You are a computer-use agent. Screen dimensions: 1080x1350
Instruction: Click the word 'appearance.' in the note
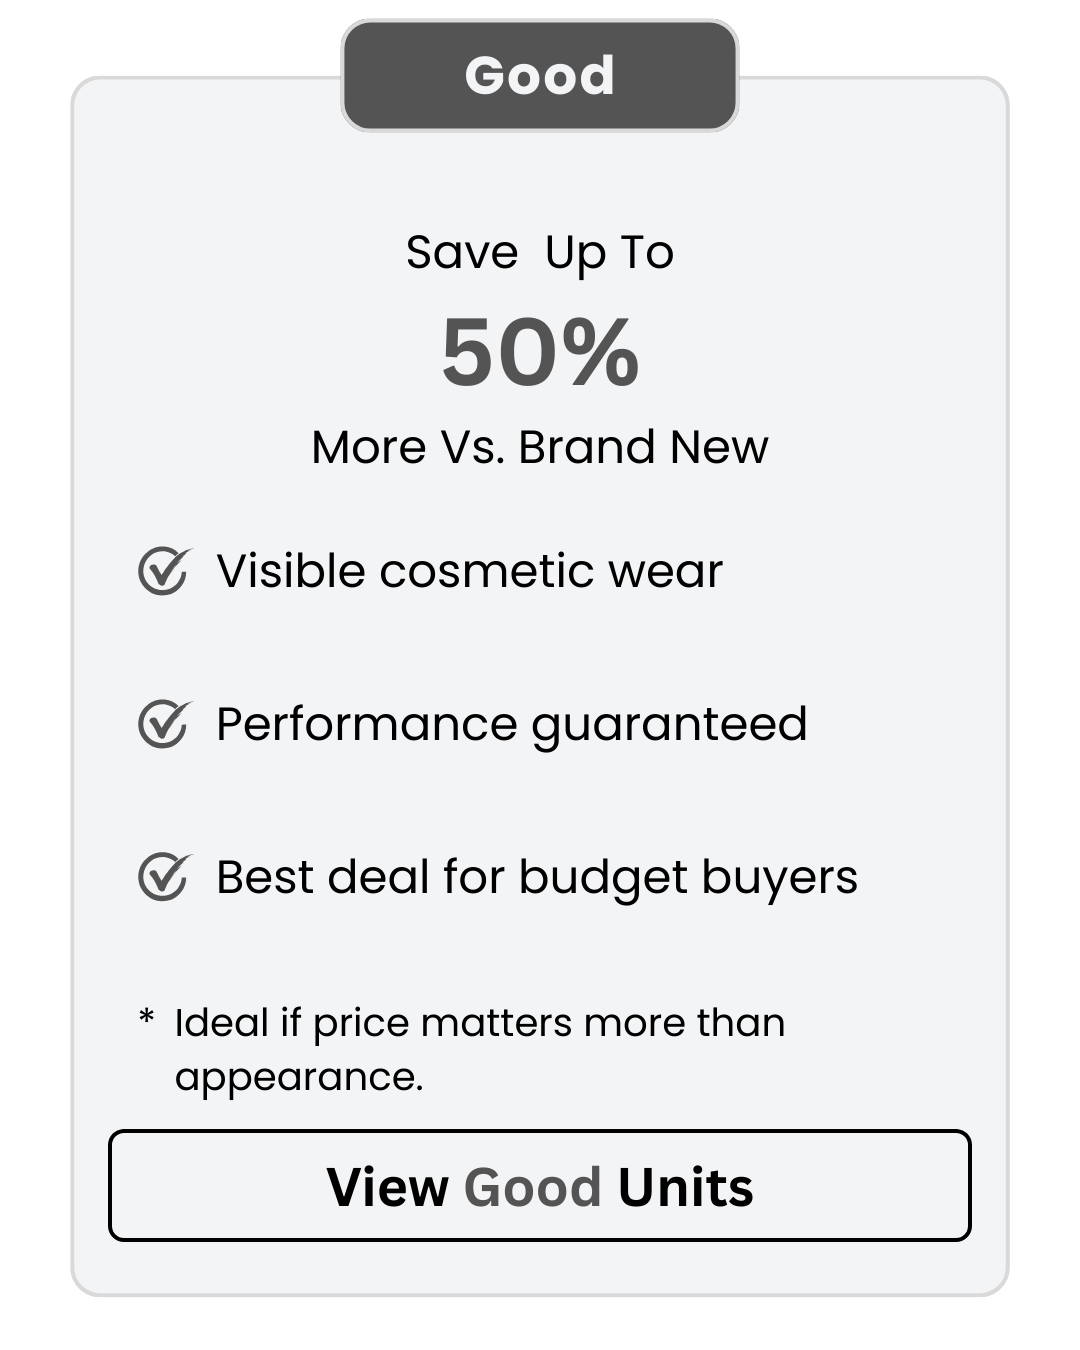[x=299, y=1077]
